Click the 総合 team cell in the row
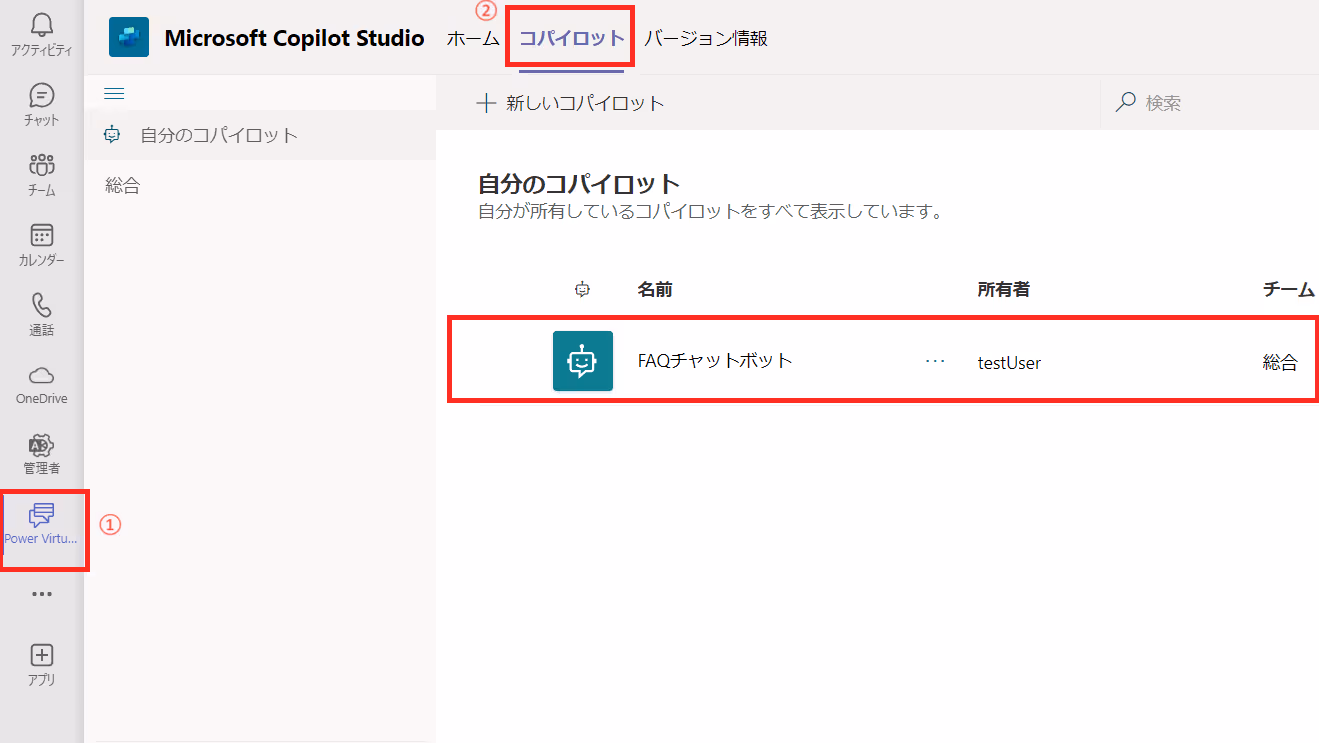This screenshot has width=1319, height=743. [x=1280, y=363]
